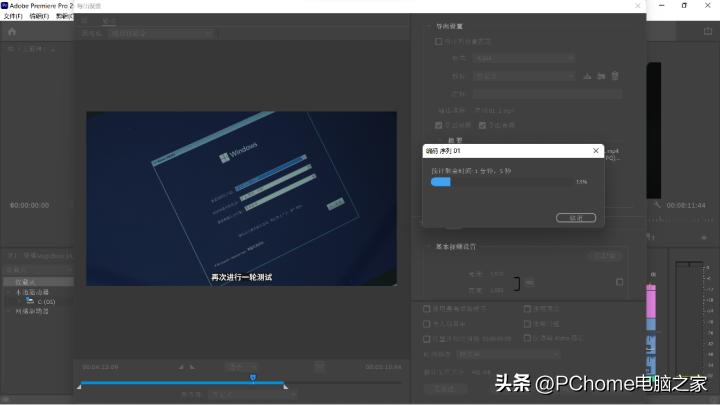Enable Import Into Project checkbox
This screenshot has height=405, width=720.
[426, 324]
